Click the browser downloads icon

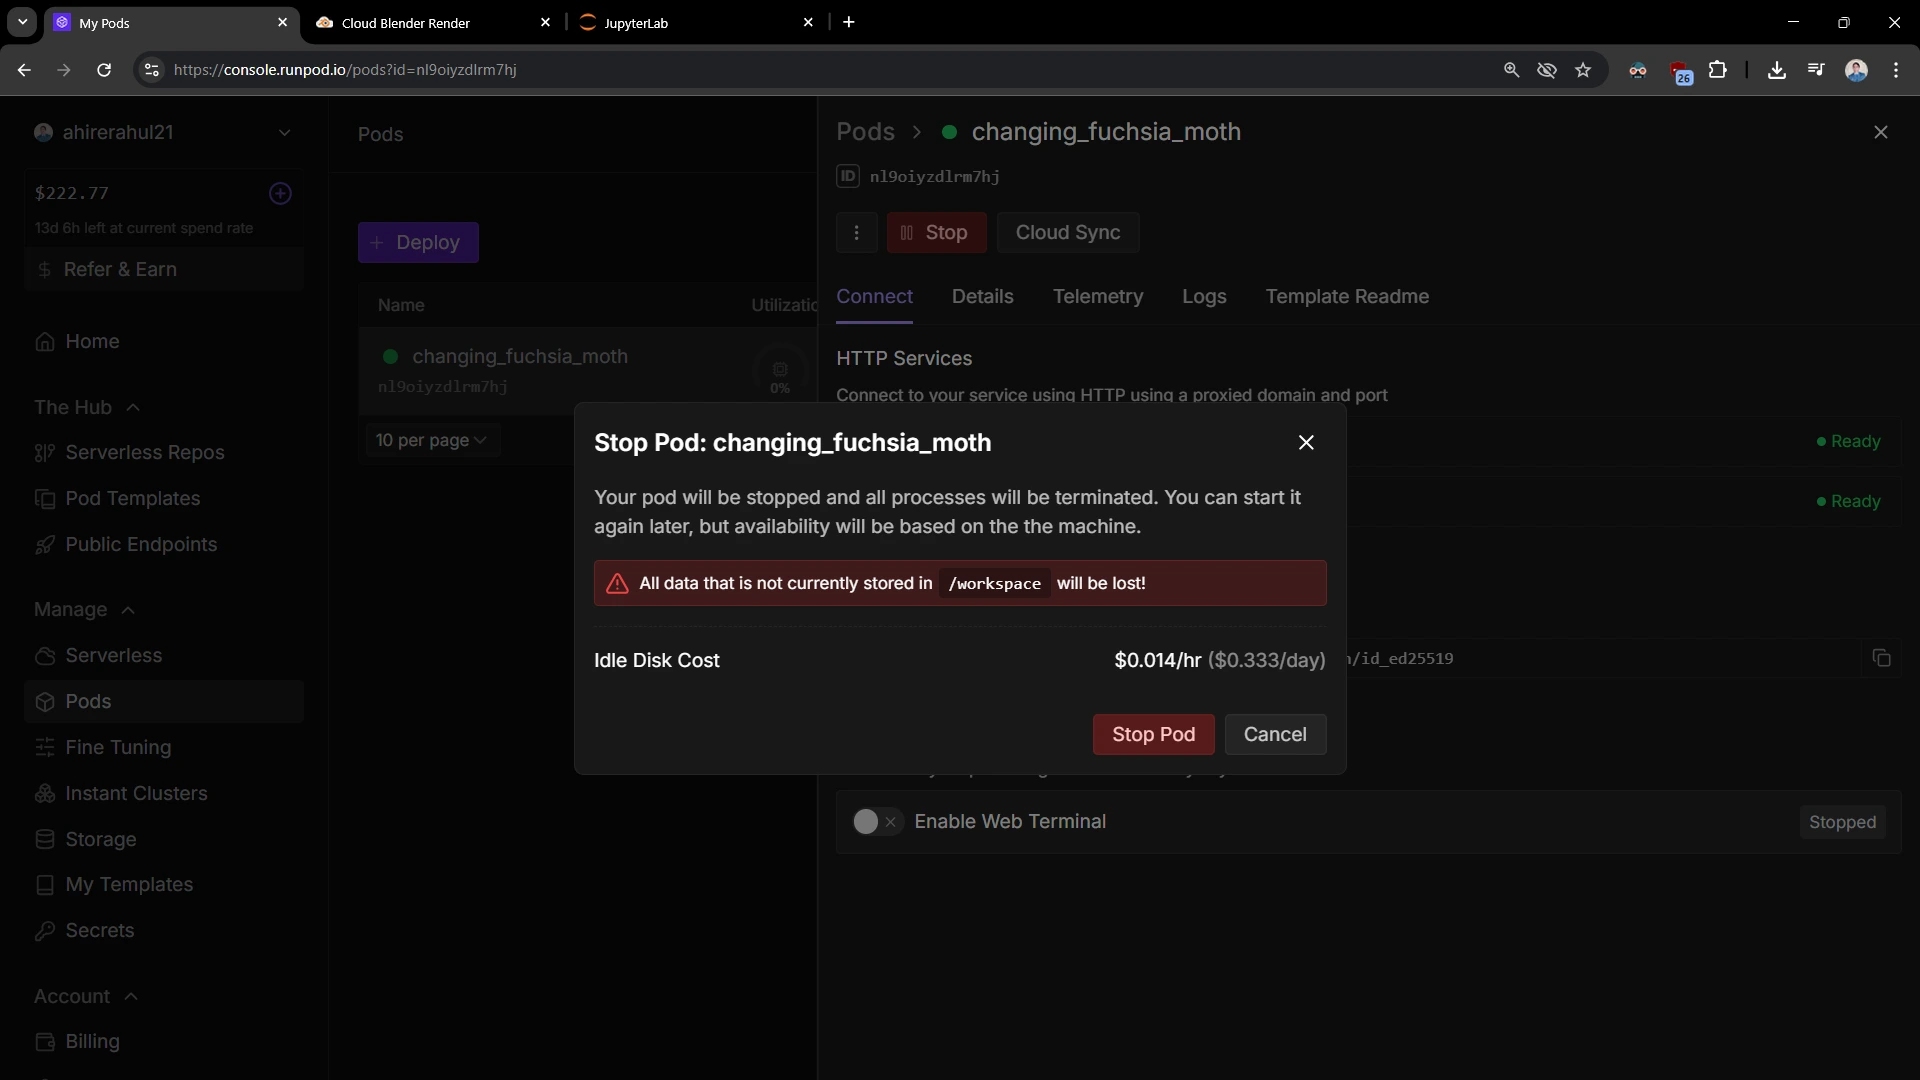1777,69
